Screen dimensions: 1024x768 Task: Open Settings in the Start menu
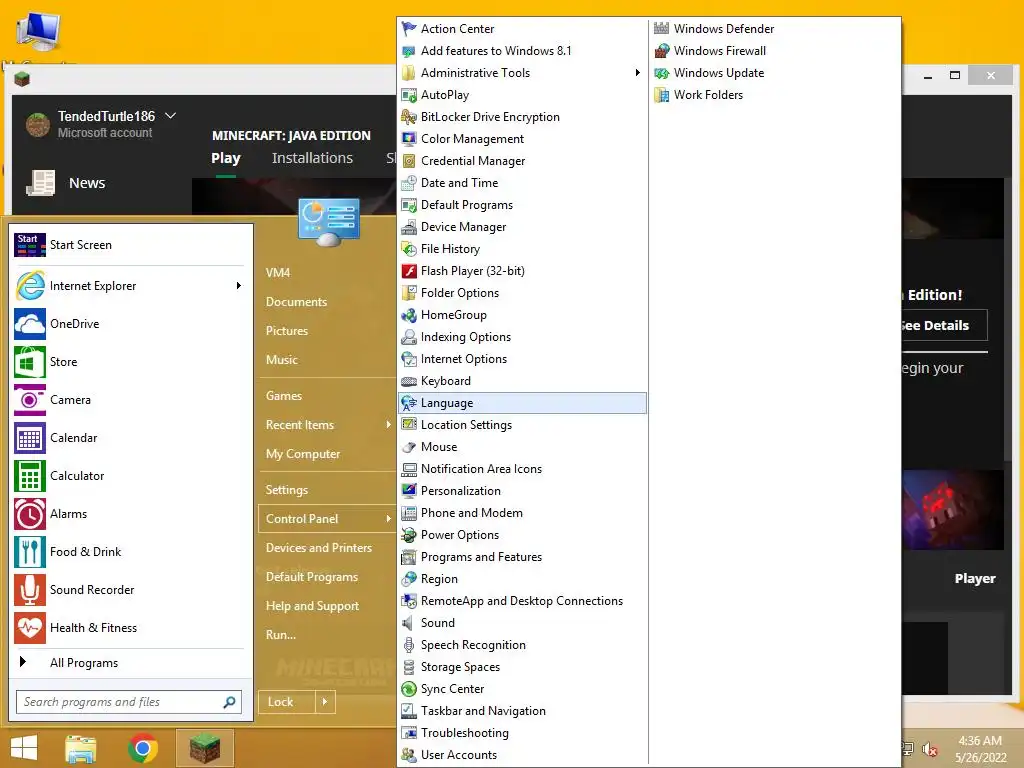coord(287,490)
